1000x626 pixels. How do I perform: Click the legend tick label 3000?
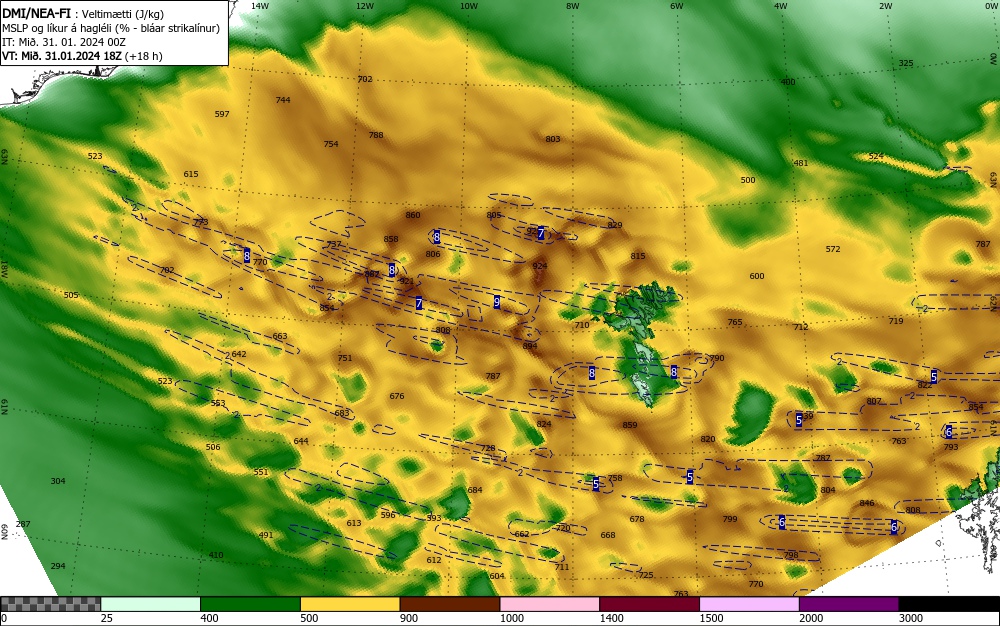tap(911, 618)
